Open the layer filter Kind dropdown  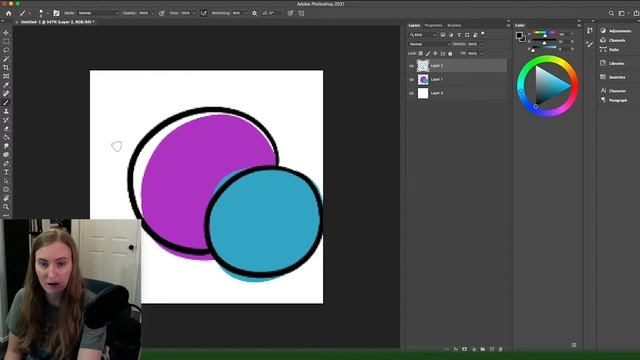pos(423,35)
